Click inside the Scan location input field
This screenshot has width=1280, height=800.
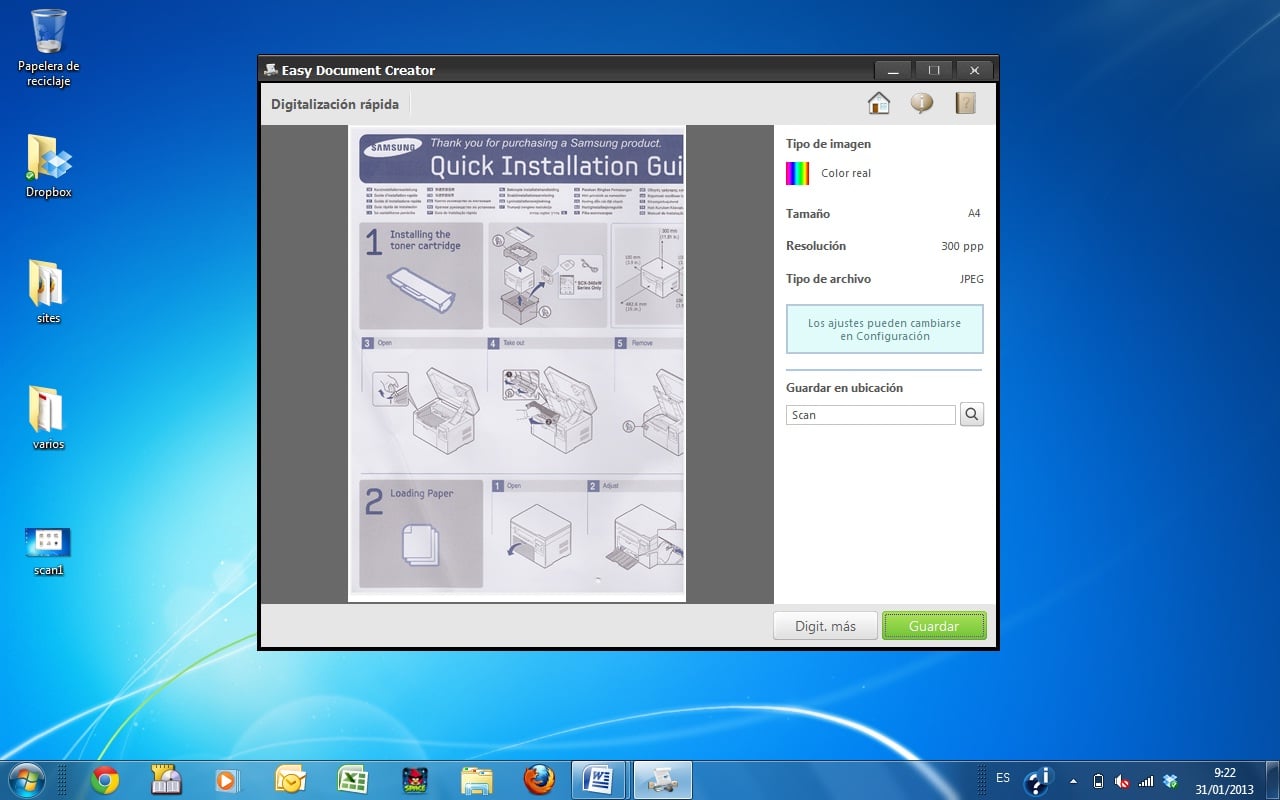pyautogui.click(x=869, y=413)
